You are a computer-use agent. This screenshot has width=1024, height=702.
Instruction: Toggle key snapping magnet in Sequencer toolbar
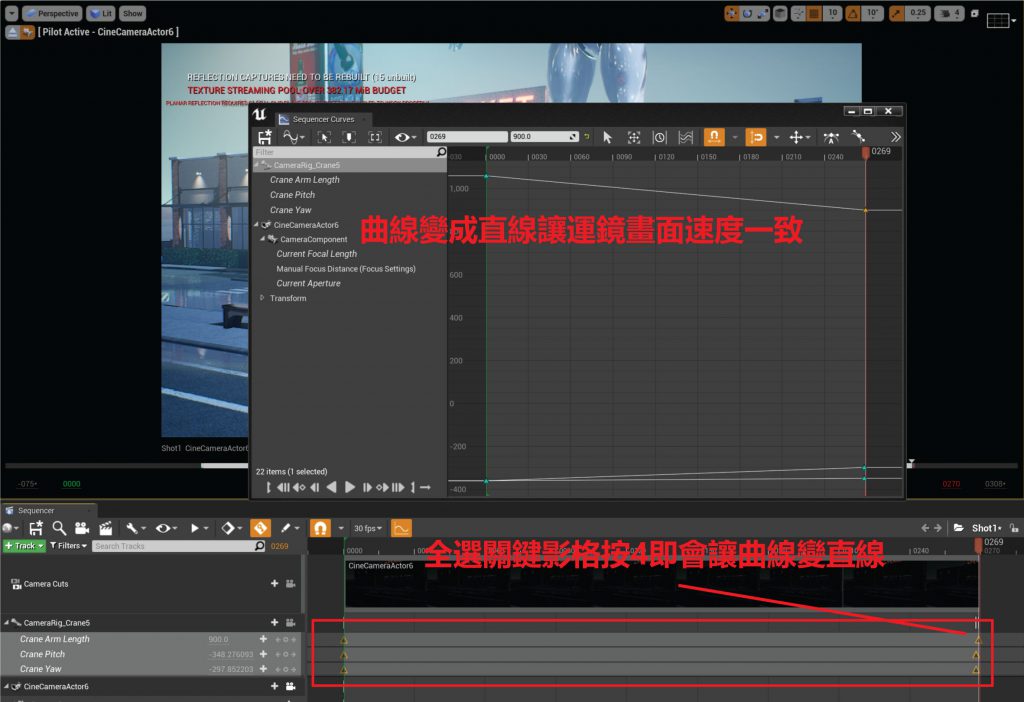point(321,527)
